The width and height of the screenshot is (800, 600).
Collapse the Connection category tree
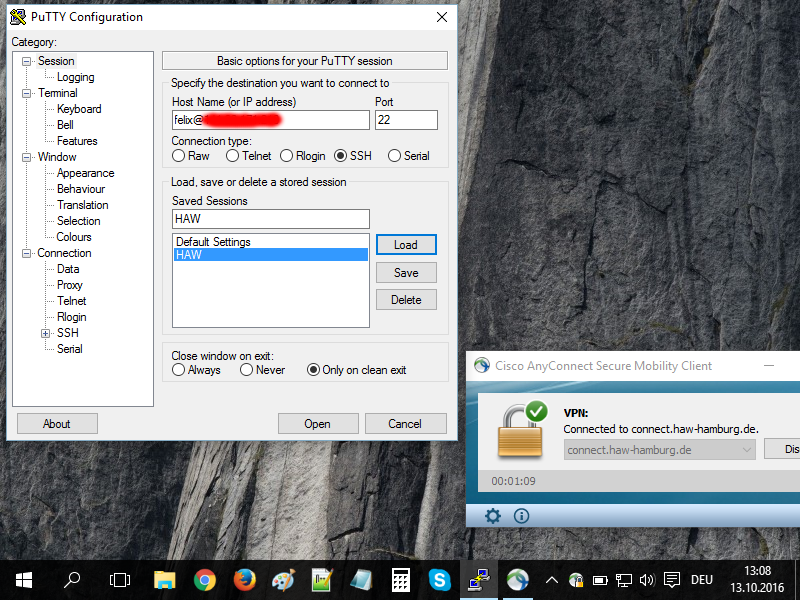point(27,253)
